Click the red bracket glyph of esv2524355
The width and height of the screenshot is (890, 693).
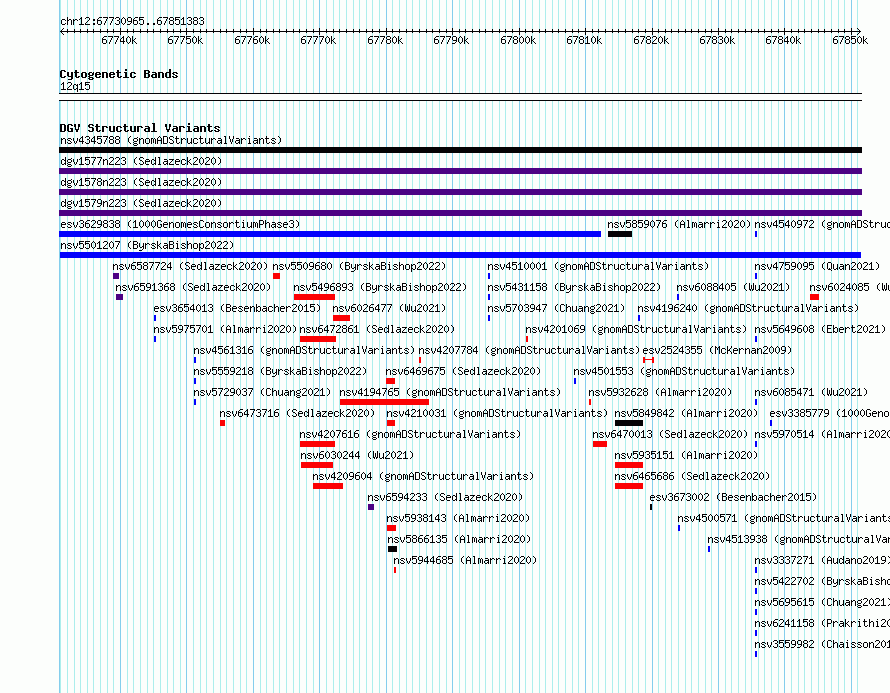[x=649, y=360]
